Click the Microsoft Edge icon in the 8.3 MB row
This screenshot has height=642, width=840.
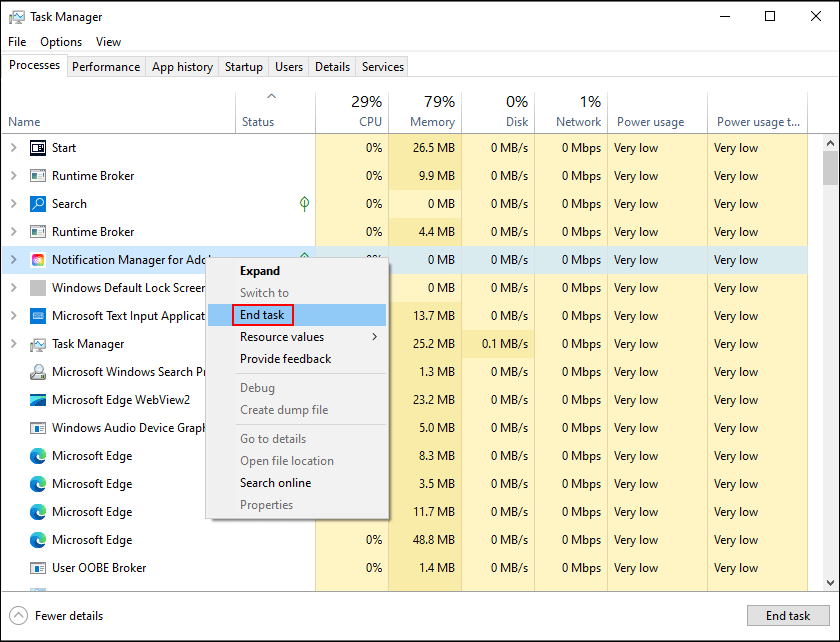[38, 456]
